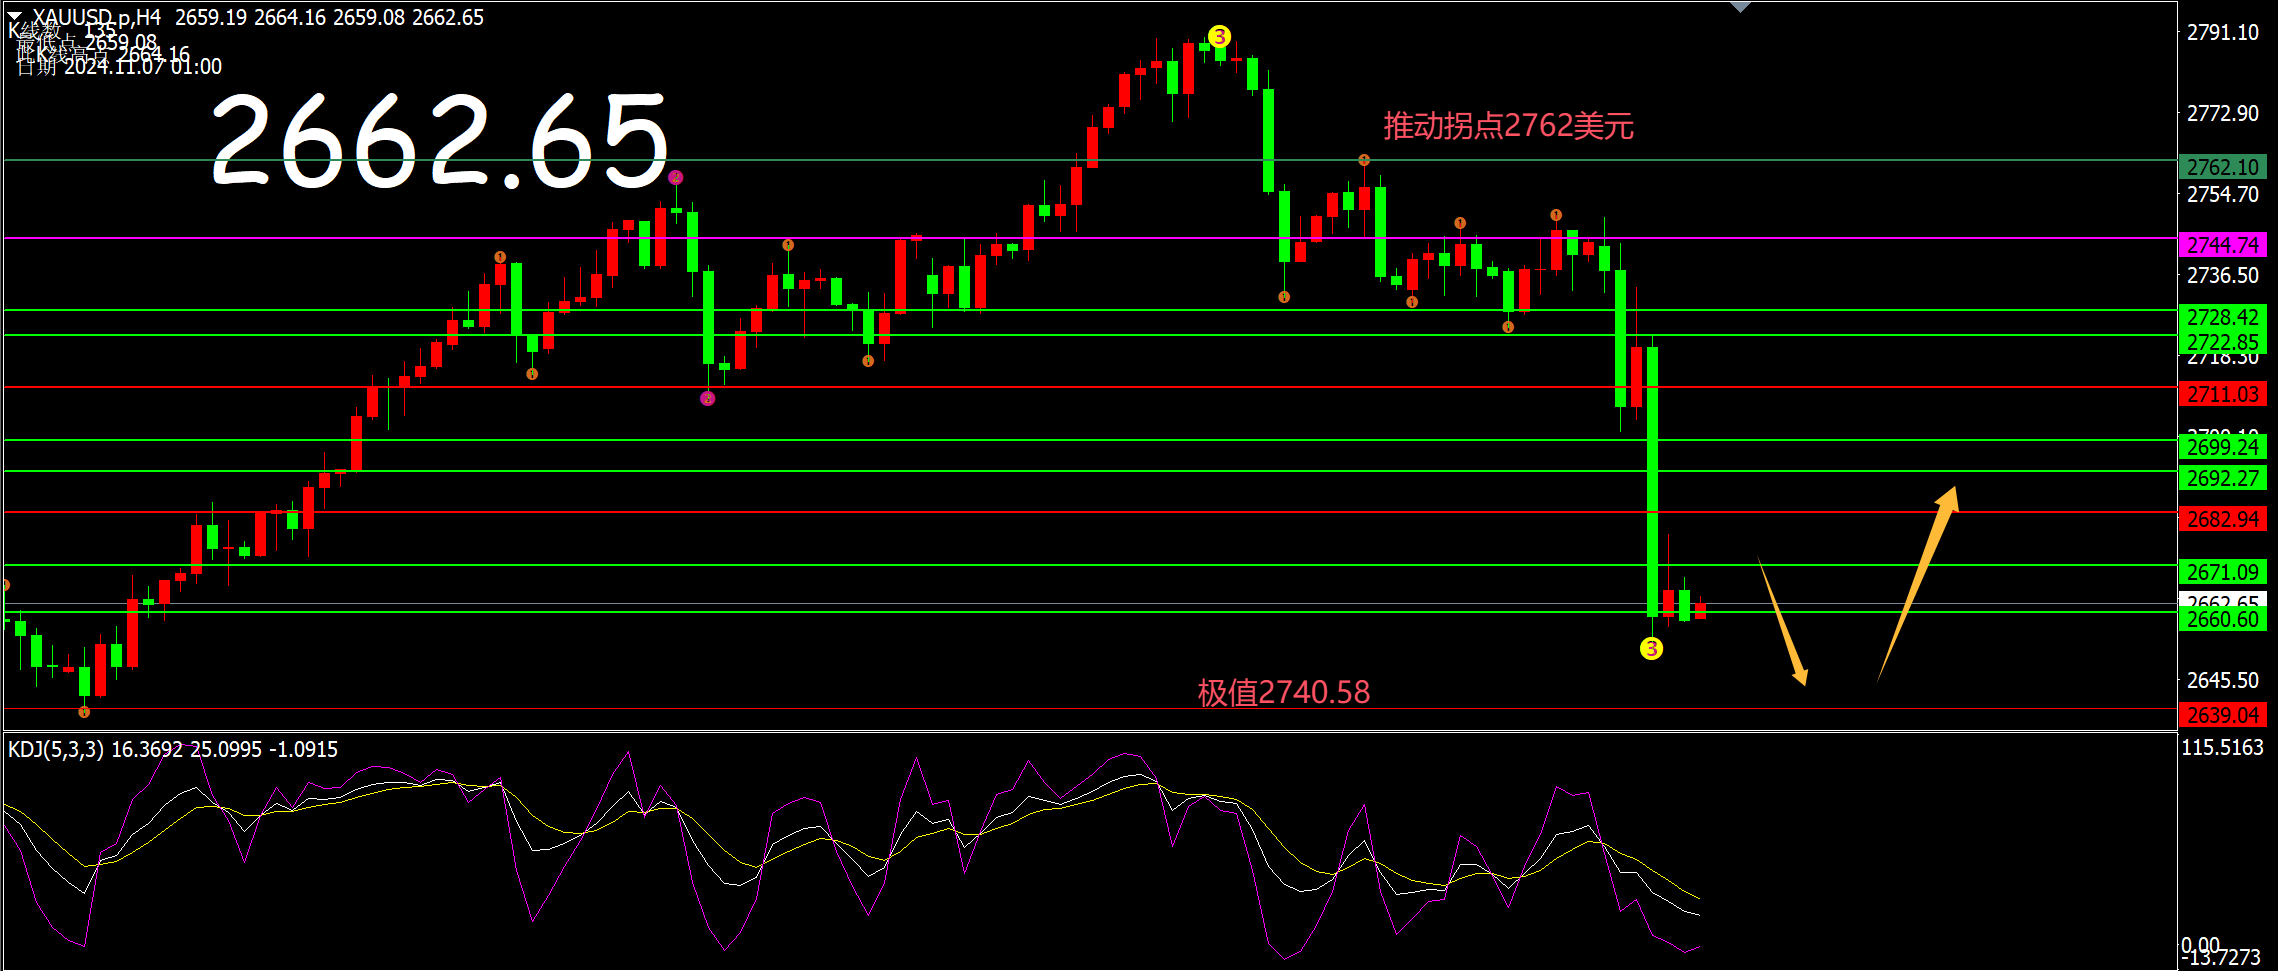Screen dimensions: 2278x971
Task: Click the 2754.70 value on the price scale
Action: (x=2222, y=194)
